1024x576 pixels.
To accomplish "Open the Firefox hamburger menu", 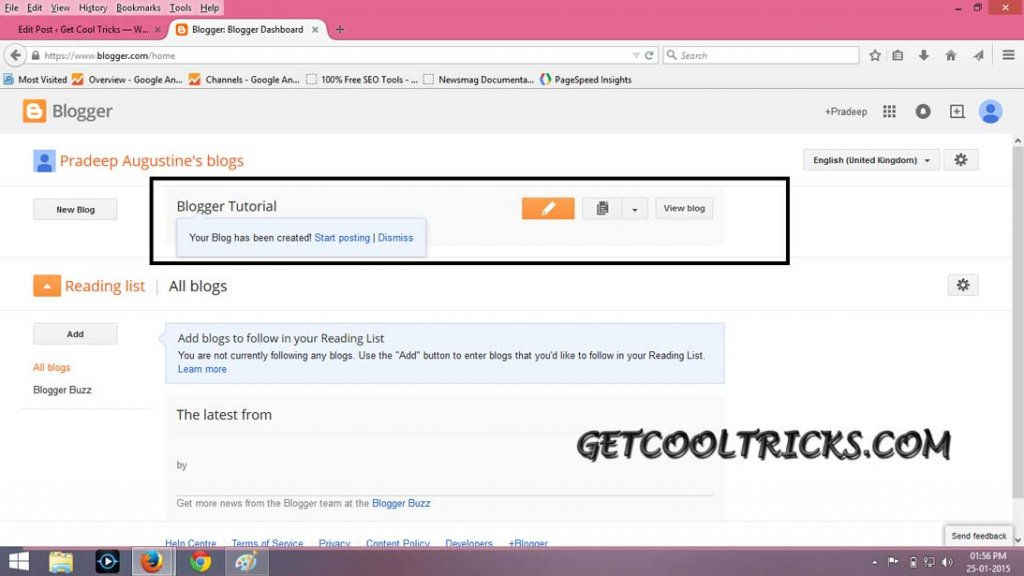I will tap(1008, 56).
